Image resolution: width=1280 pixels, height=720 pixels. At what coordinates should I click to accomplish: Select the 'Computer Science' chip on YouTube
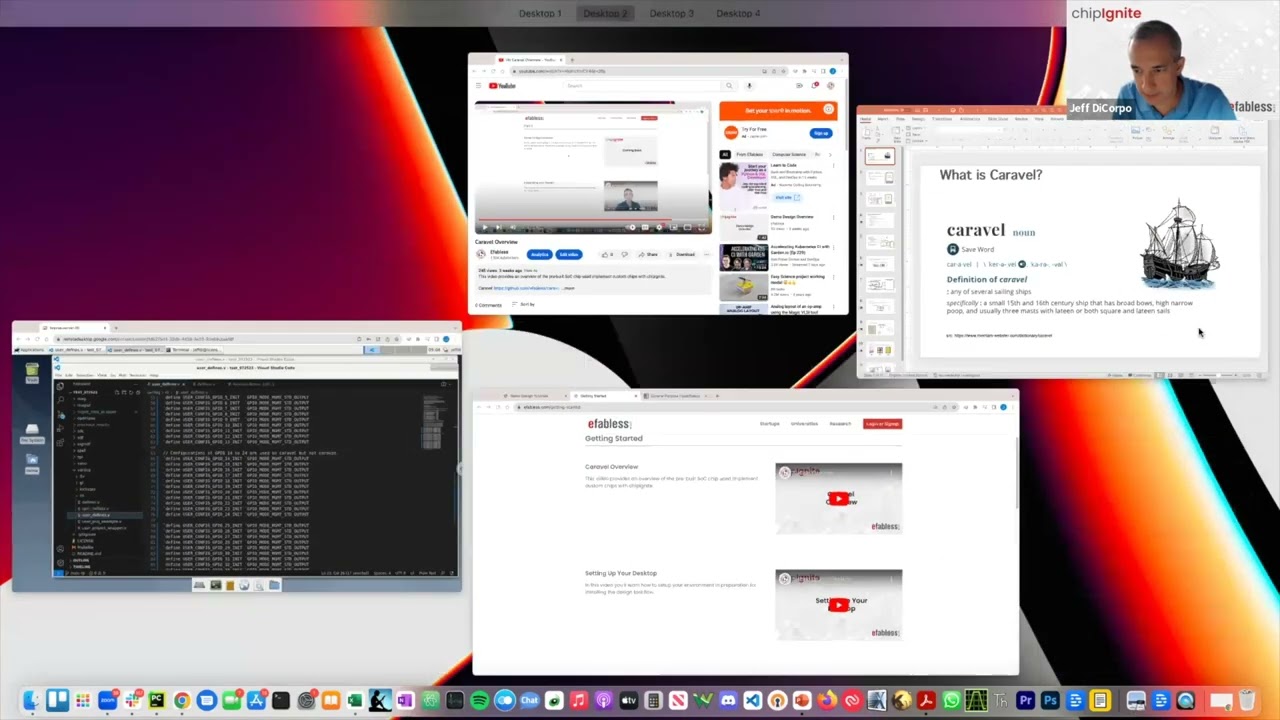pyautogui.click(x=788, y=155)
